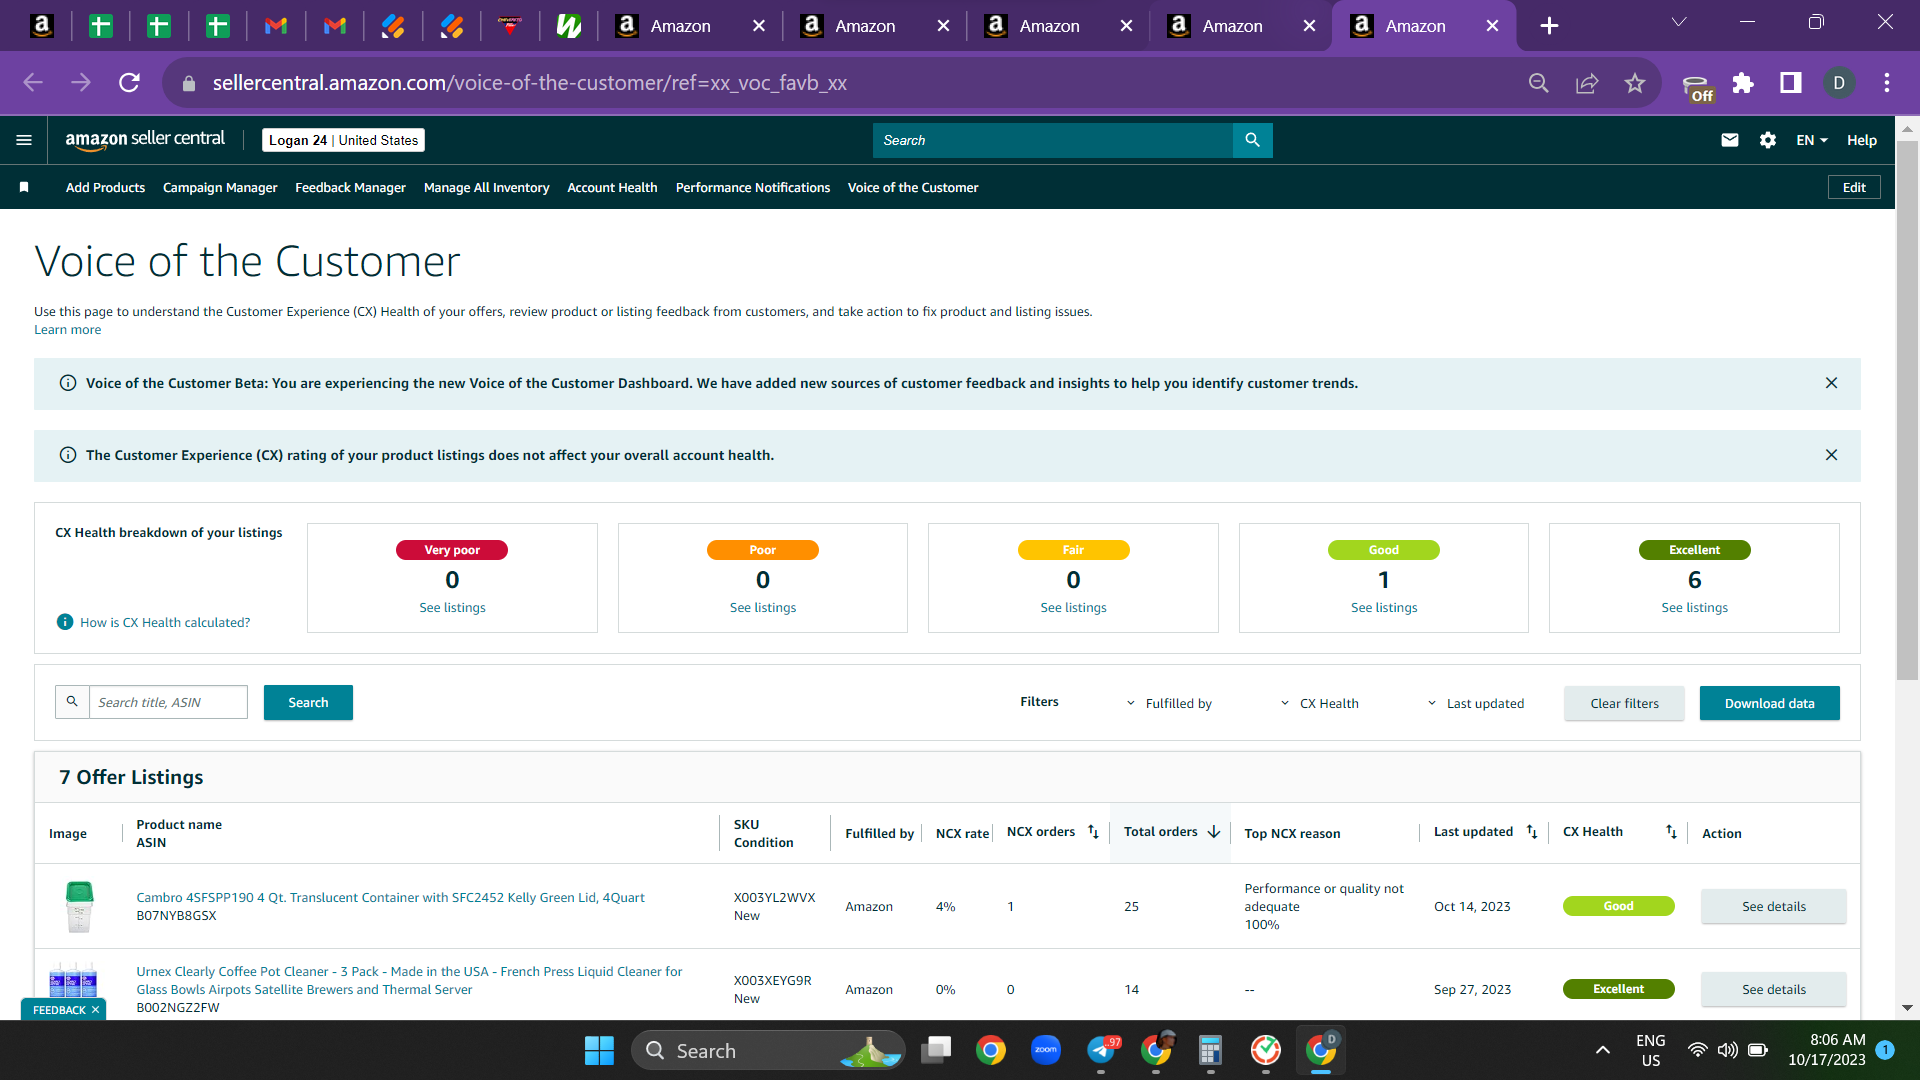The width and height of the screenshot is (1920, 1080).
Task: Close the FEEDBACK tab widget
Action: [x=95, y=1010]
